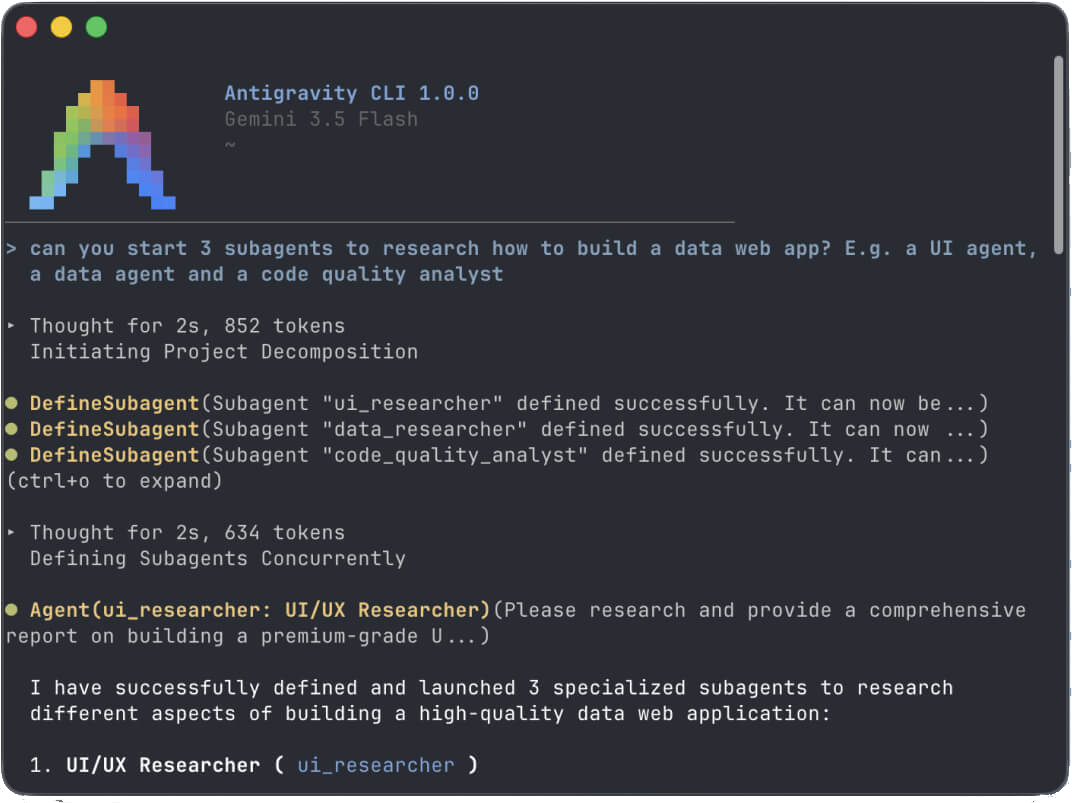Click the ui_researcher link in list item 1
Screen dimensions: 1072x803
coord(375,765)
